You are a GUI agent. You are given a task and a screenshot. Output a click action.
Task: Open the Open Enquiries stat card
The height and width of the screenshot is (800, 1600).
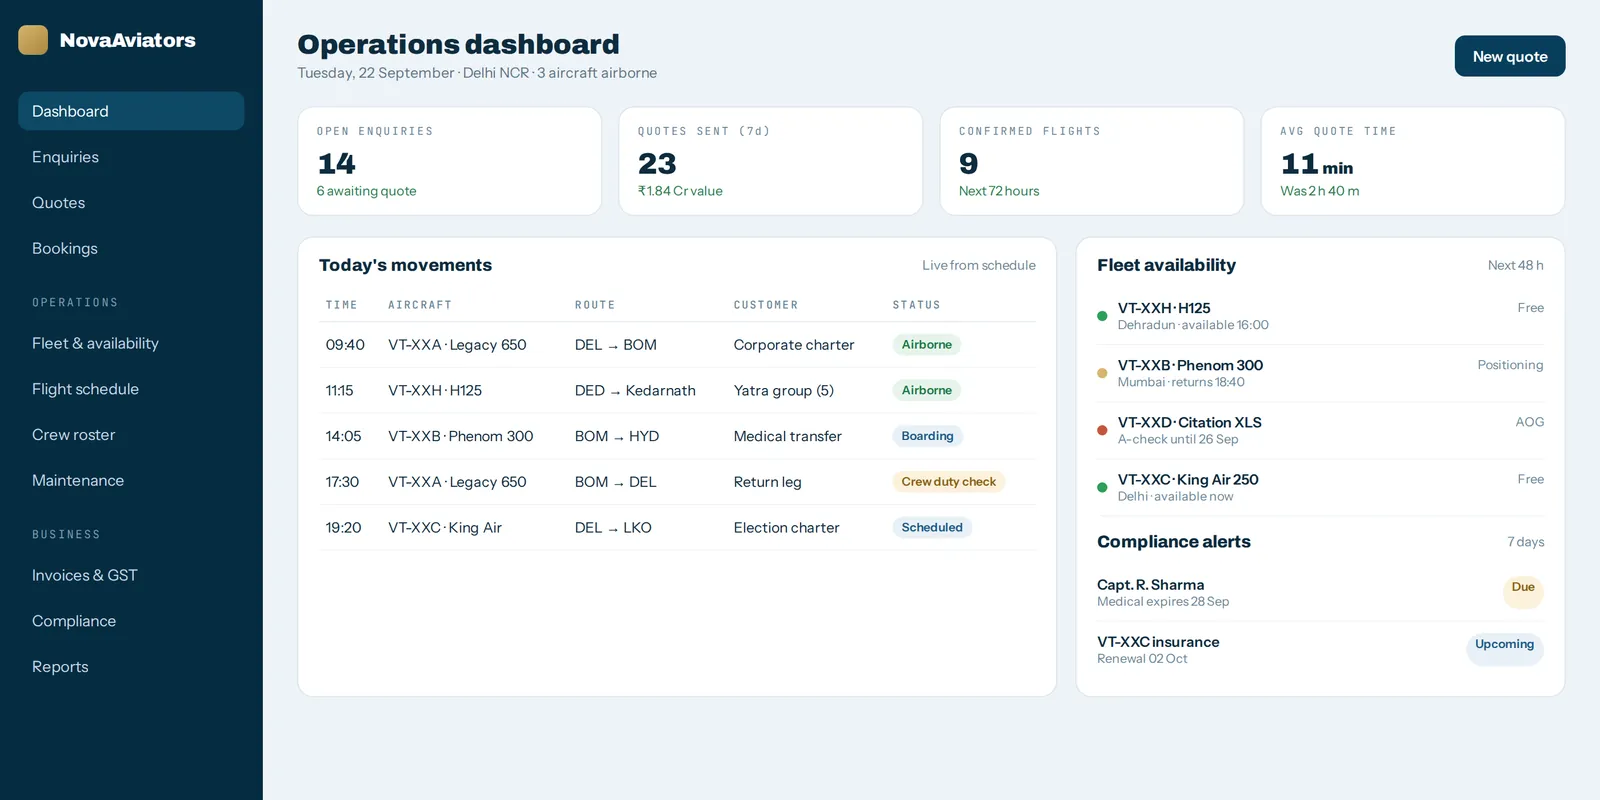(450, 161)
